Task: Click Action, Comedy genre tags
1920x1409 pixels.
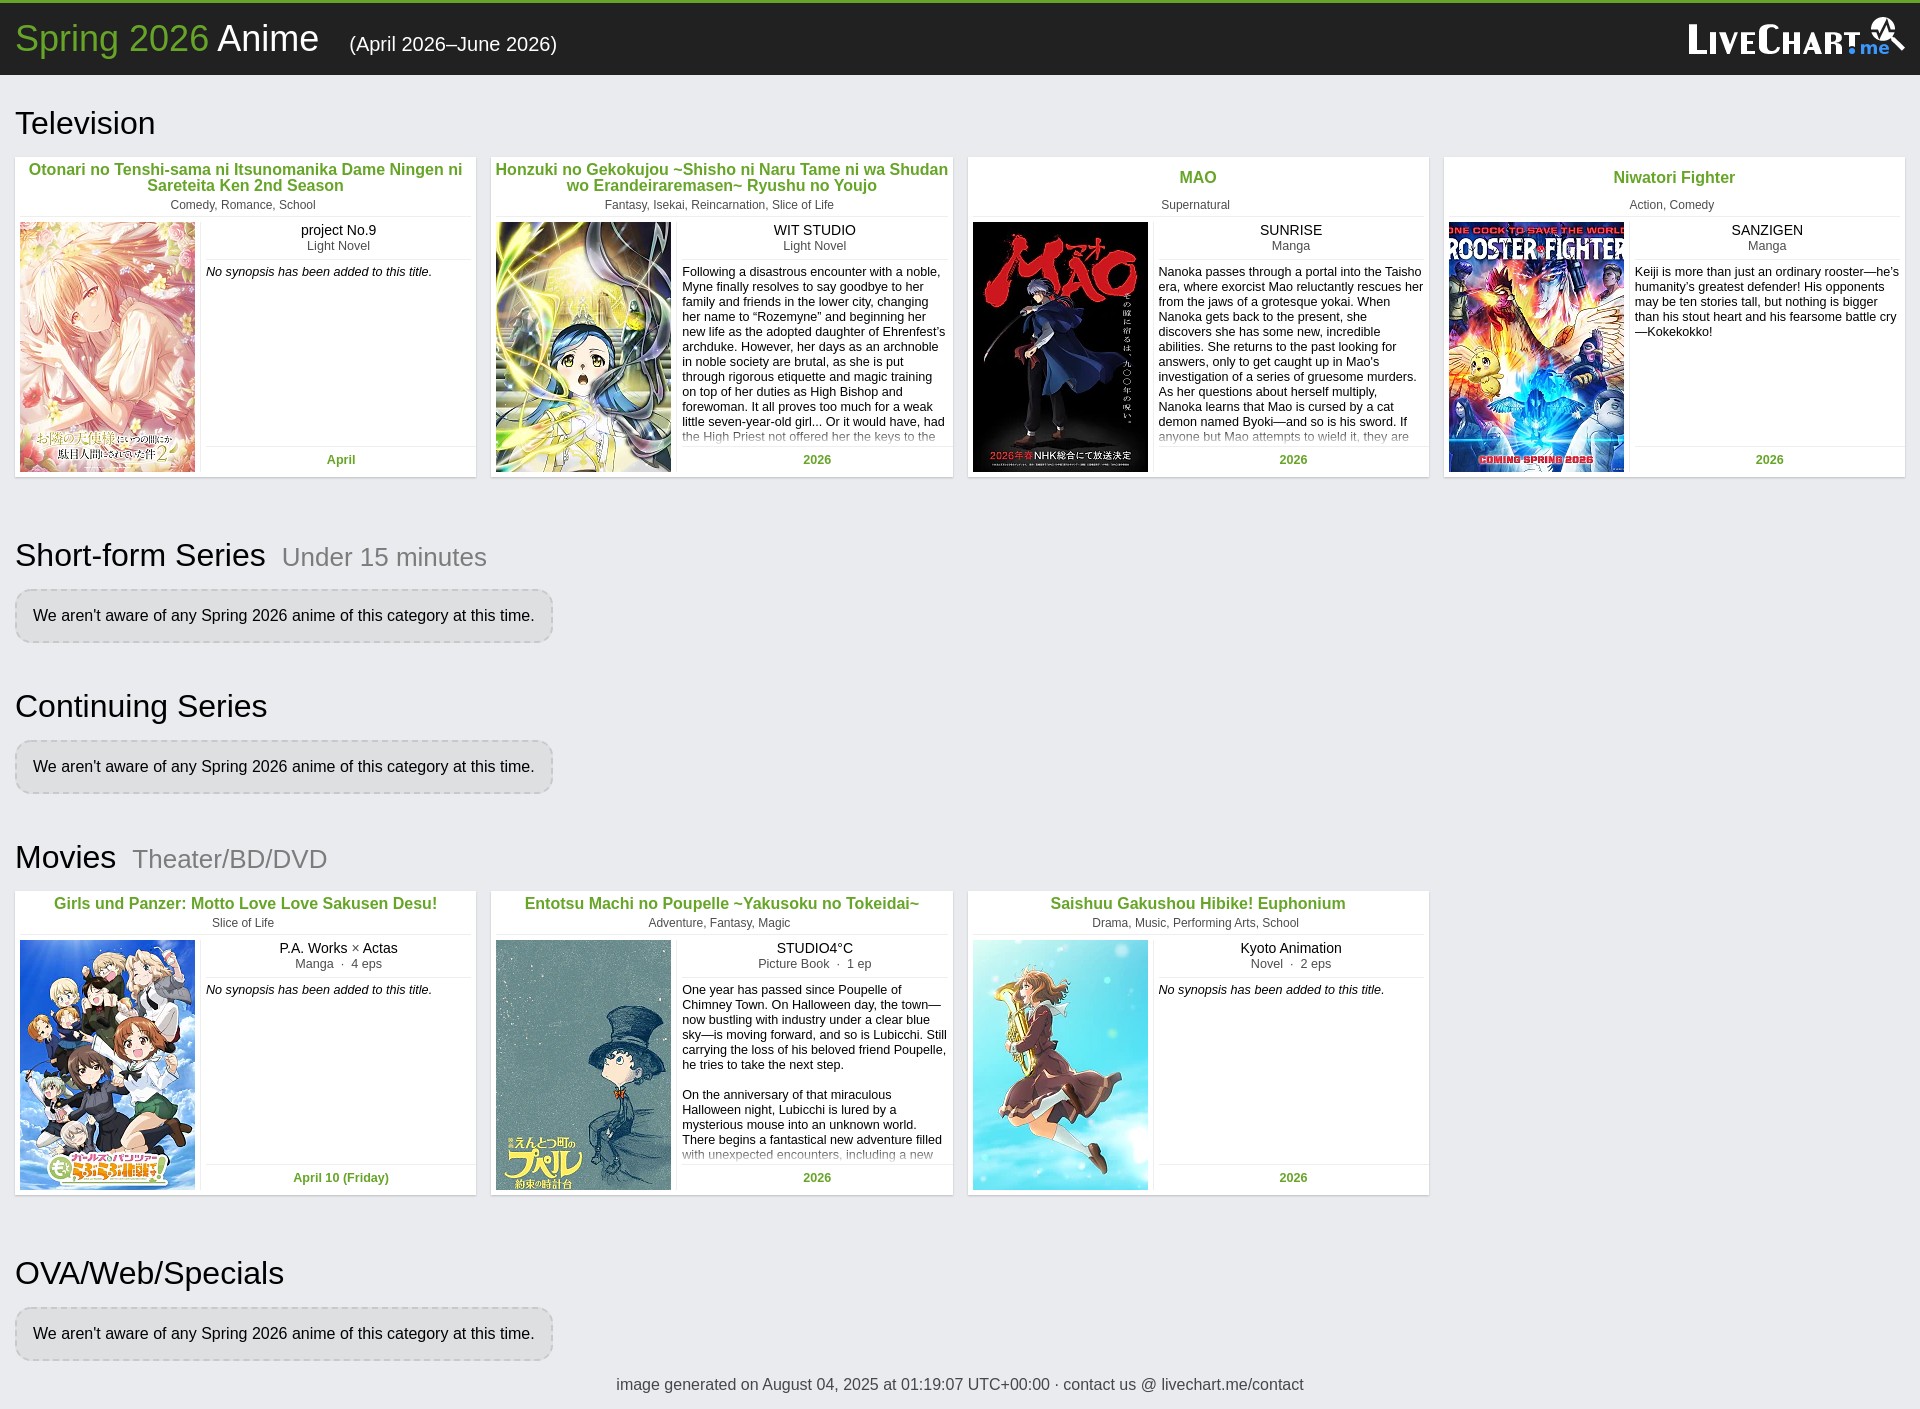Action: click(x=1671, y=205)
